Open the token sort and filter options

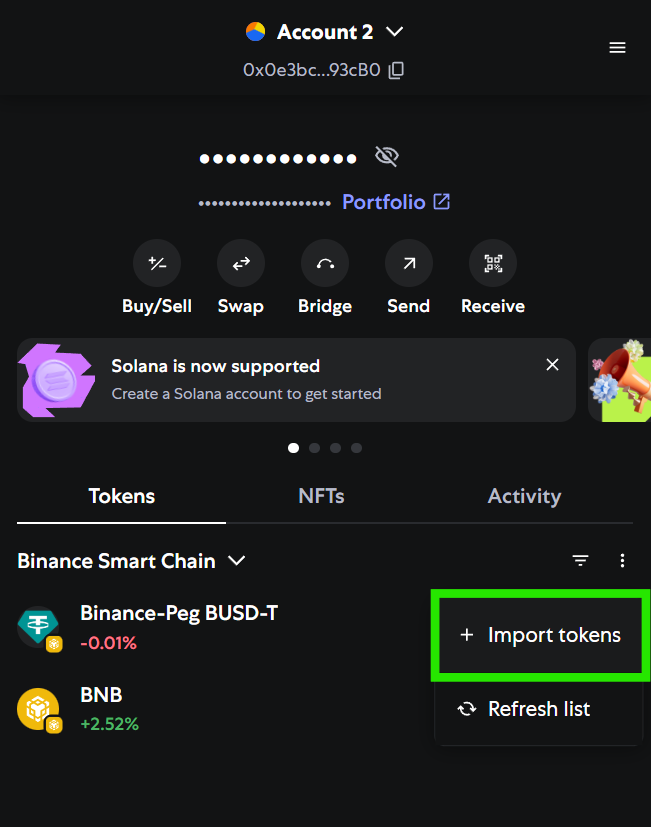[x=581, y=561]
